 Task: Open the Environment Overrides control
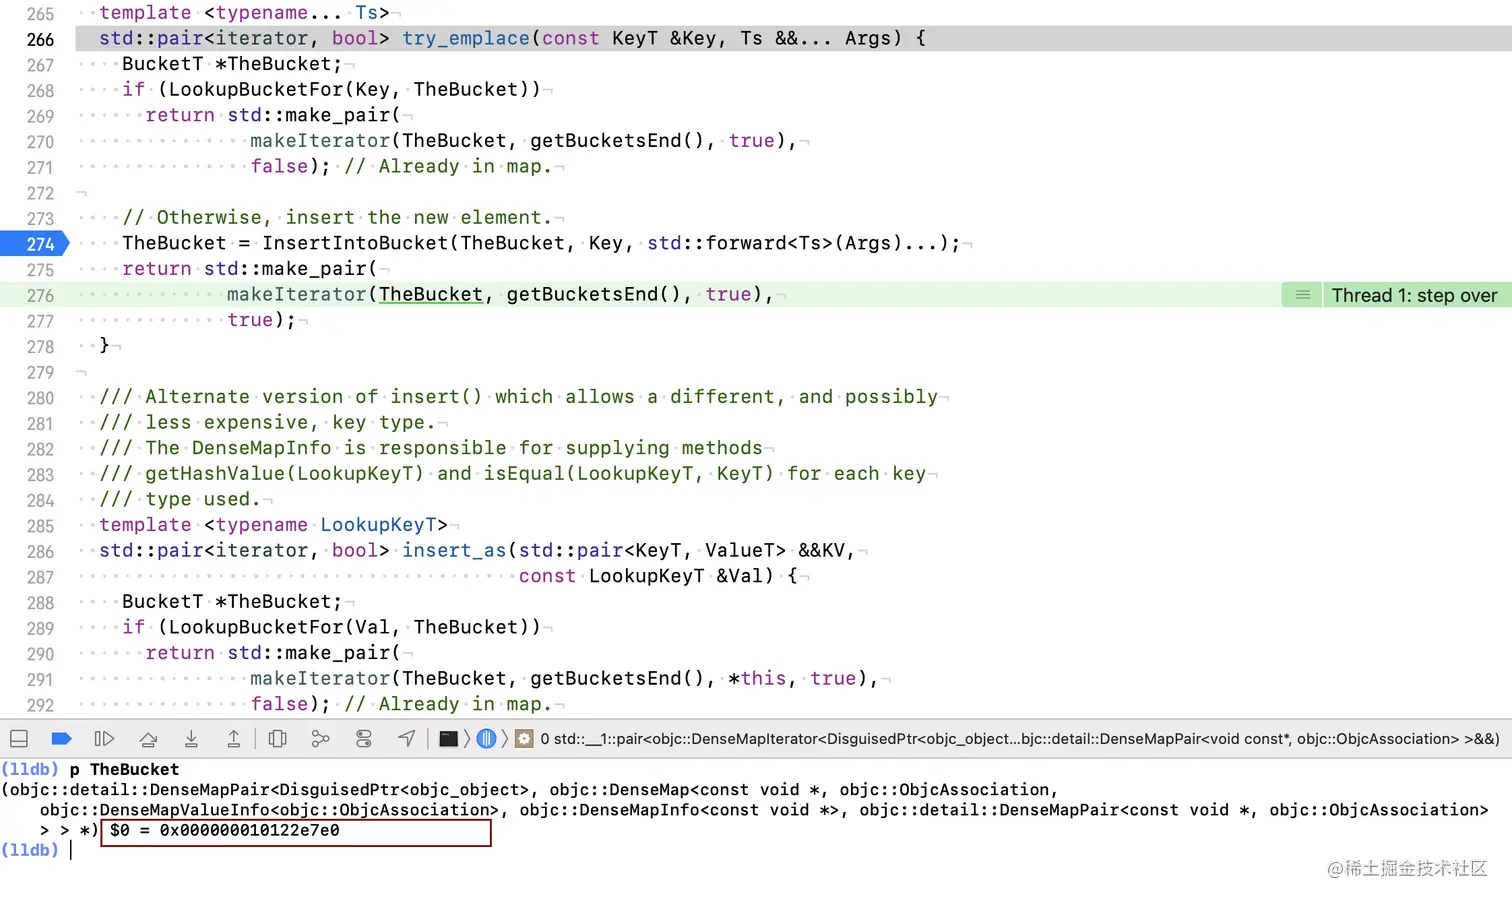[364, 739]
